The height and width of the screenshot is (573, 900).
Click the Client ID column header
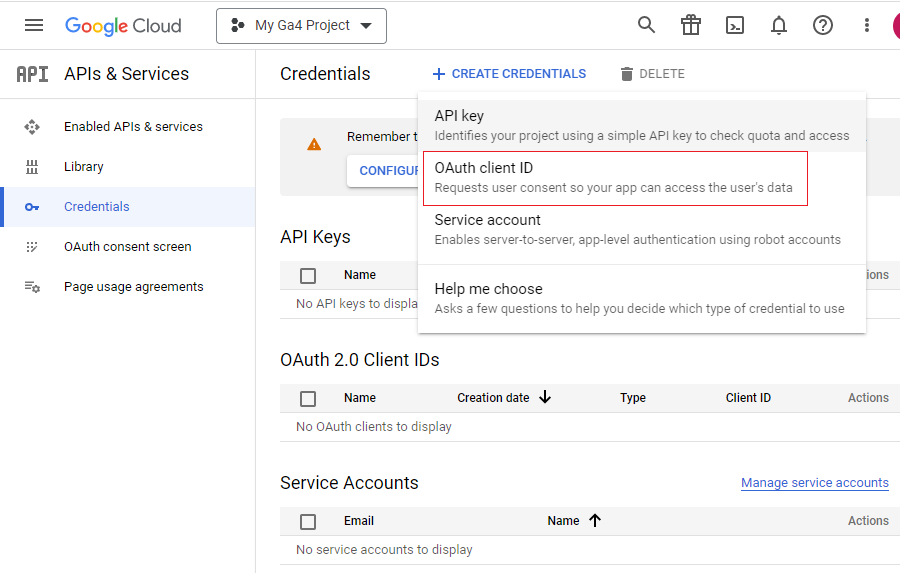coord(748,398)
